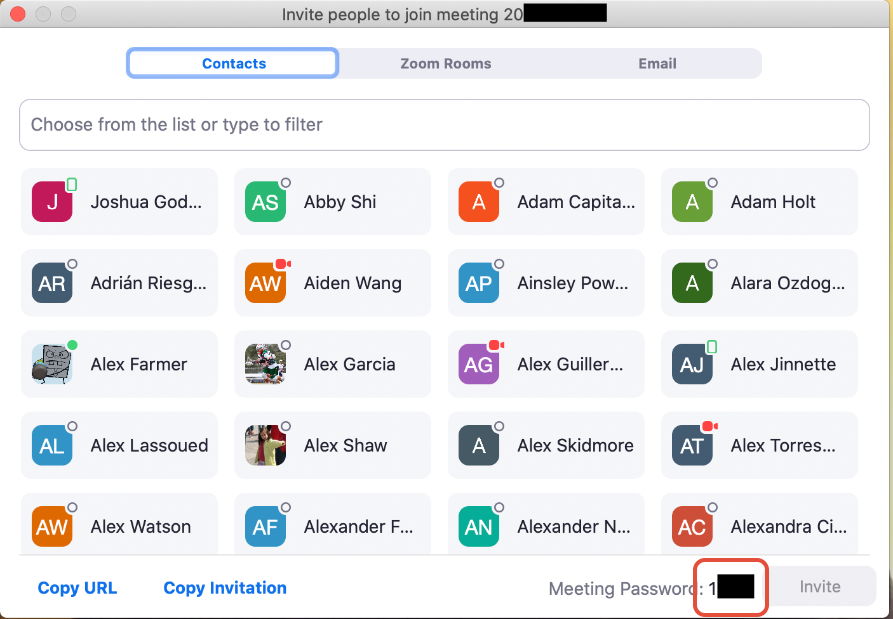Select the name Abby Shi
893x619 pixels.
(x=340, y=202)
